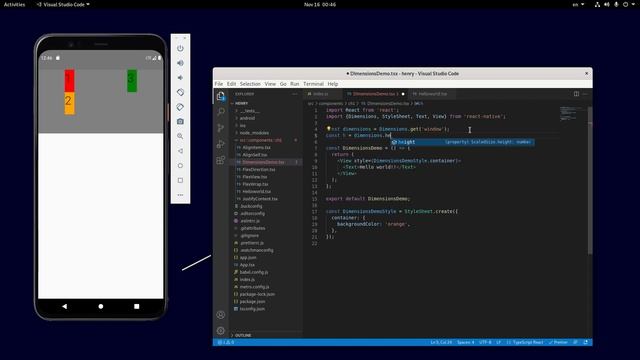
Task: Expand the __tests__ folder
Action: coord(249,111)
